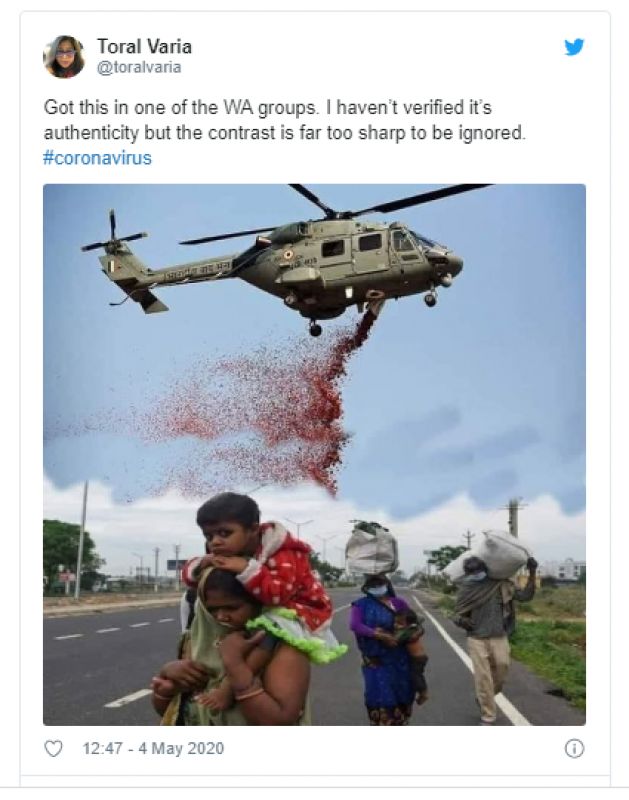This screenshot has width=629, height=800.
Task: Like the tweet with heart icon
Action: [54, 748]
